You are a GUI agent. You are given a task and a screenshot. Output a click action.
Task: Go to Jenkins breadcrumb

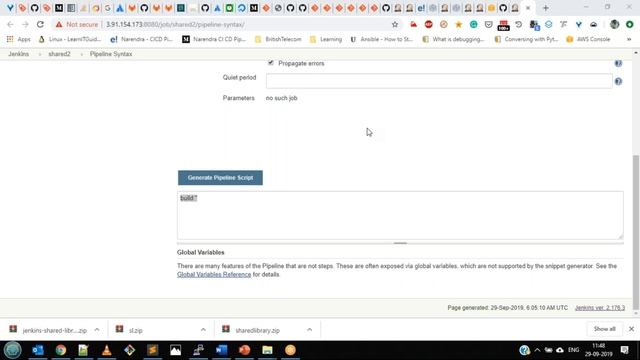click(x=19, y=54)
